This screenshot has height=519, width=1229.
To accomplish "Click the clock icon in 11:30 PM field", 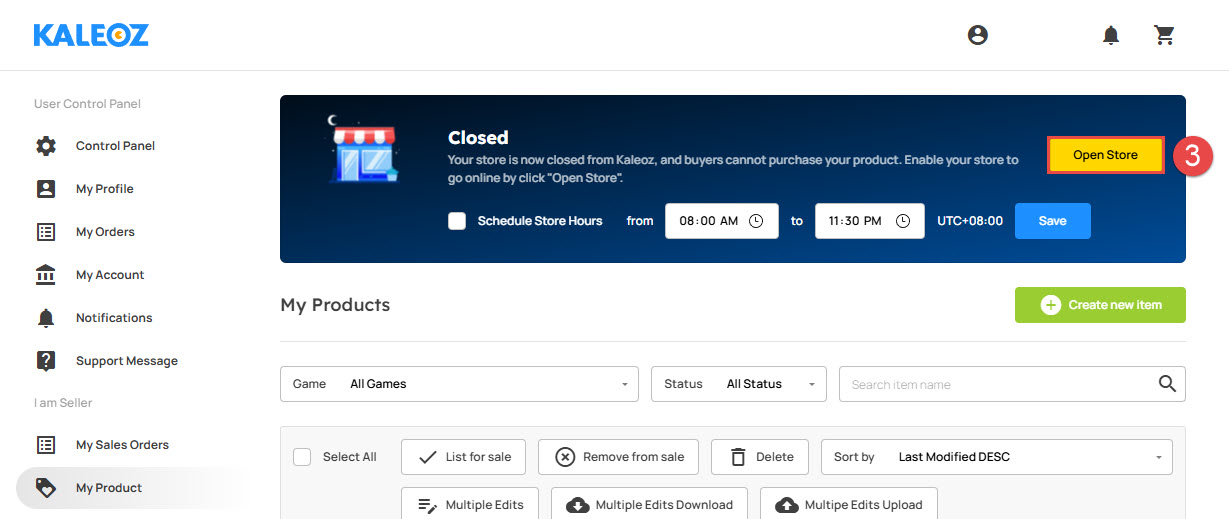I will click(x=903, y=221).
